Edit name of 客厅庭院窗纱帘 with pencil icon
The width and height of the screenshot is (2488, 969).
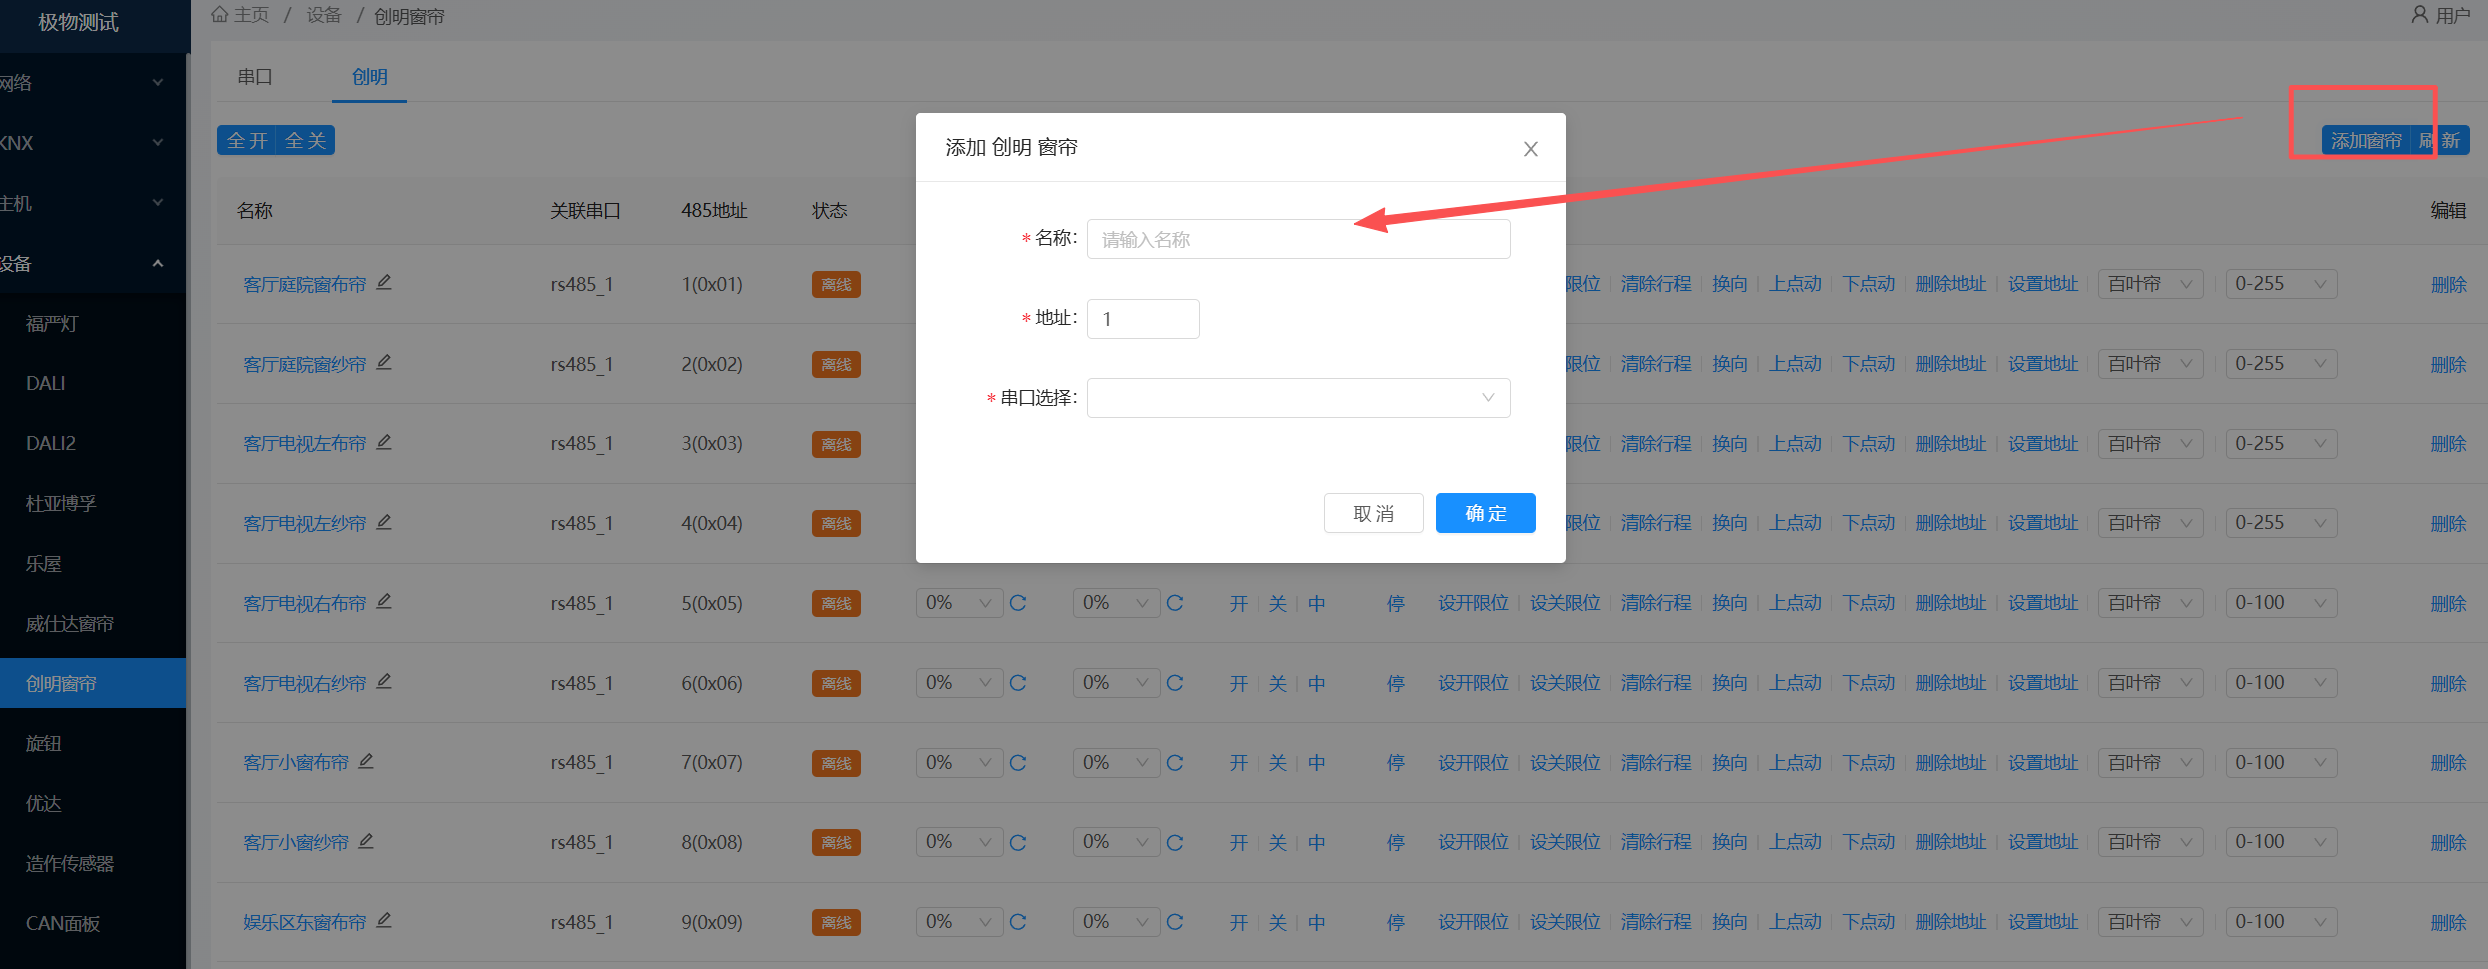coord(384,362)
